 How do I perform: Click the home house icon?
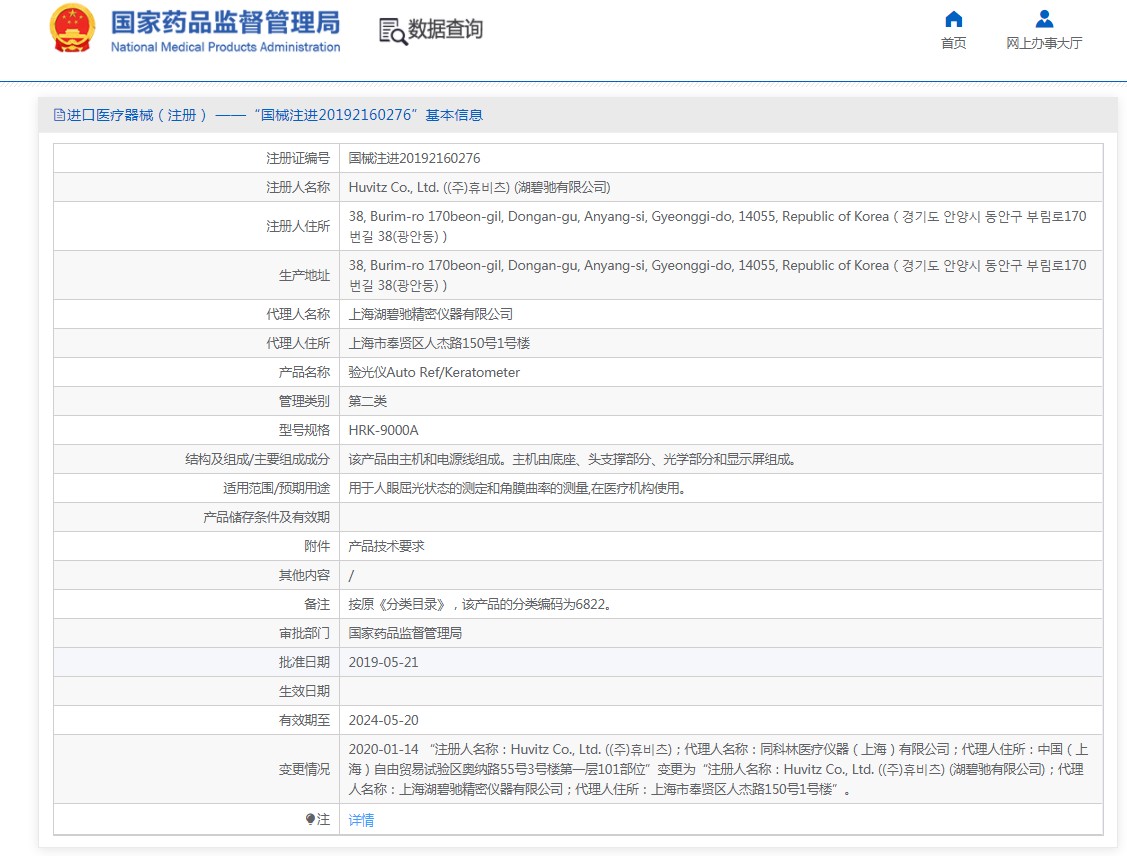(953, 19)
